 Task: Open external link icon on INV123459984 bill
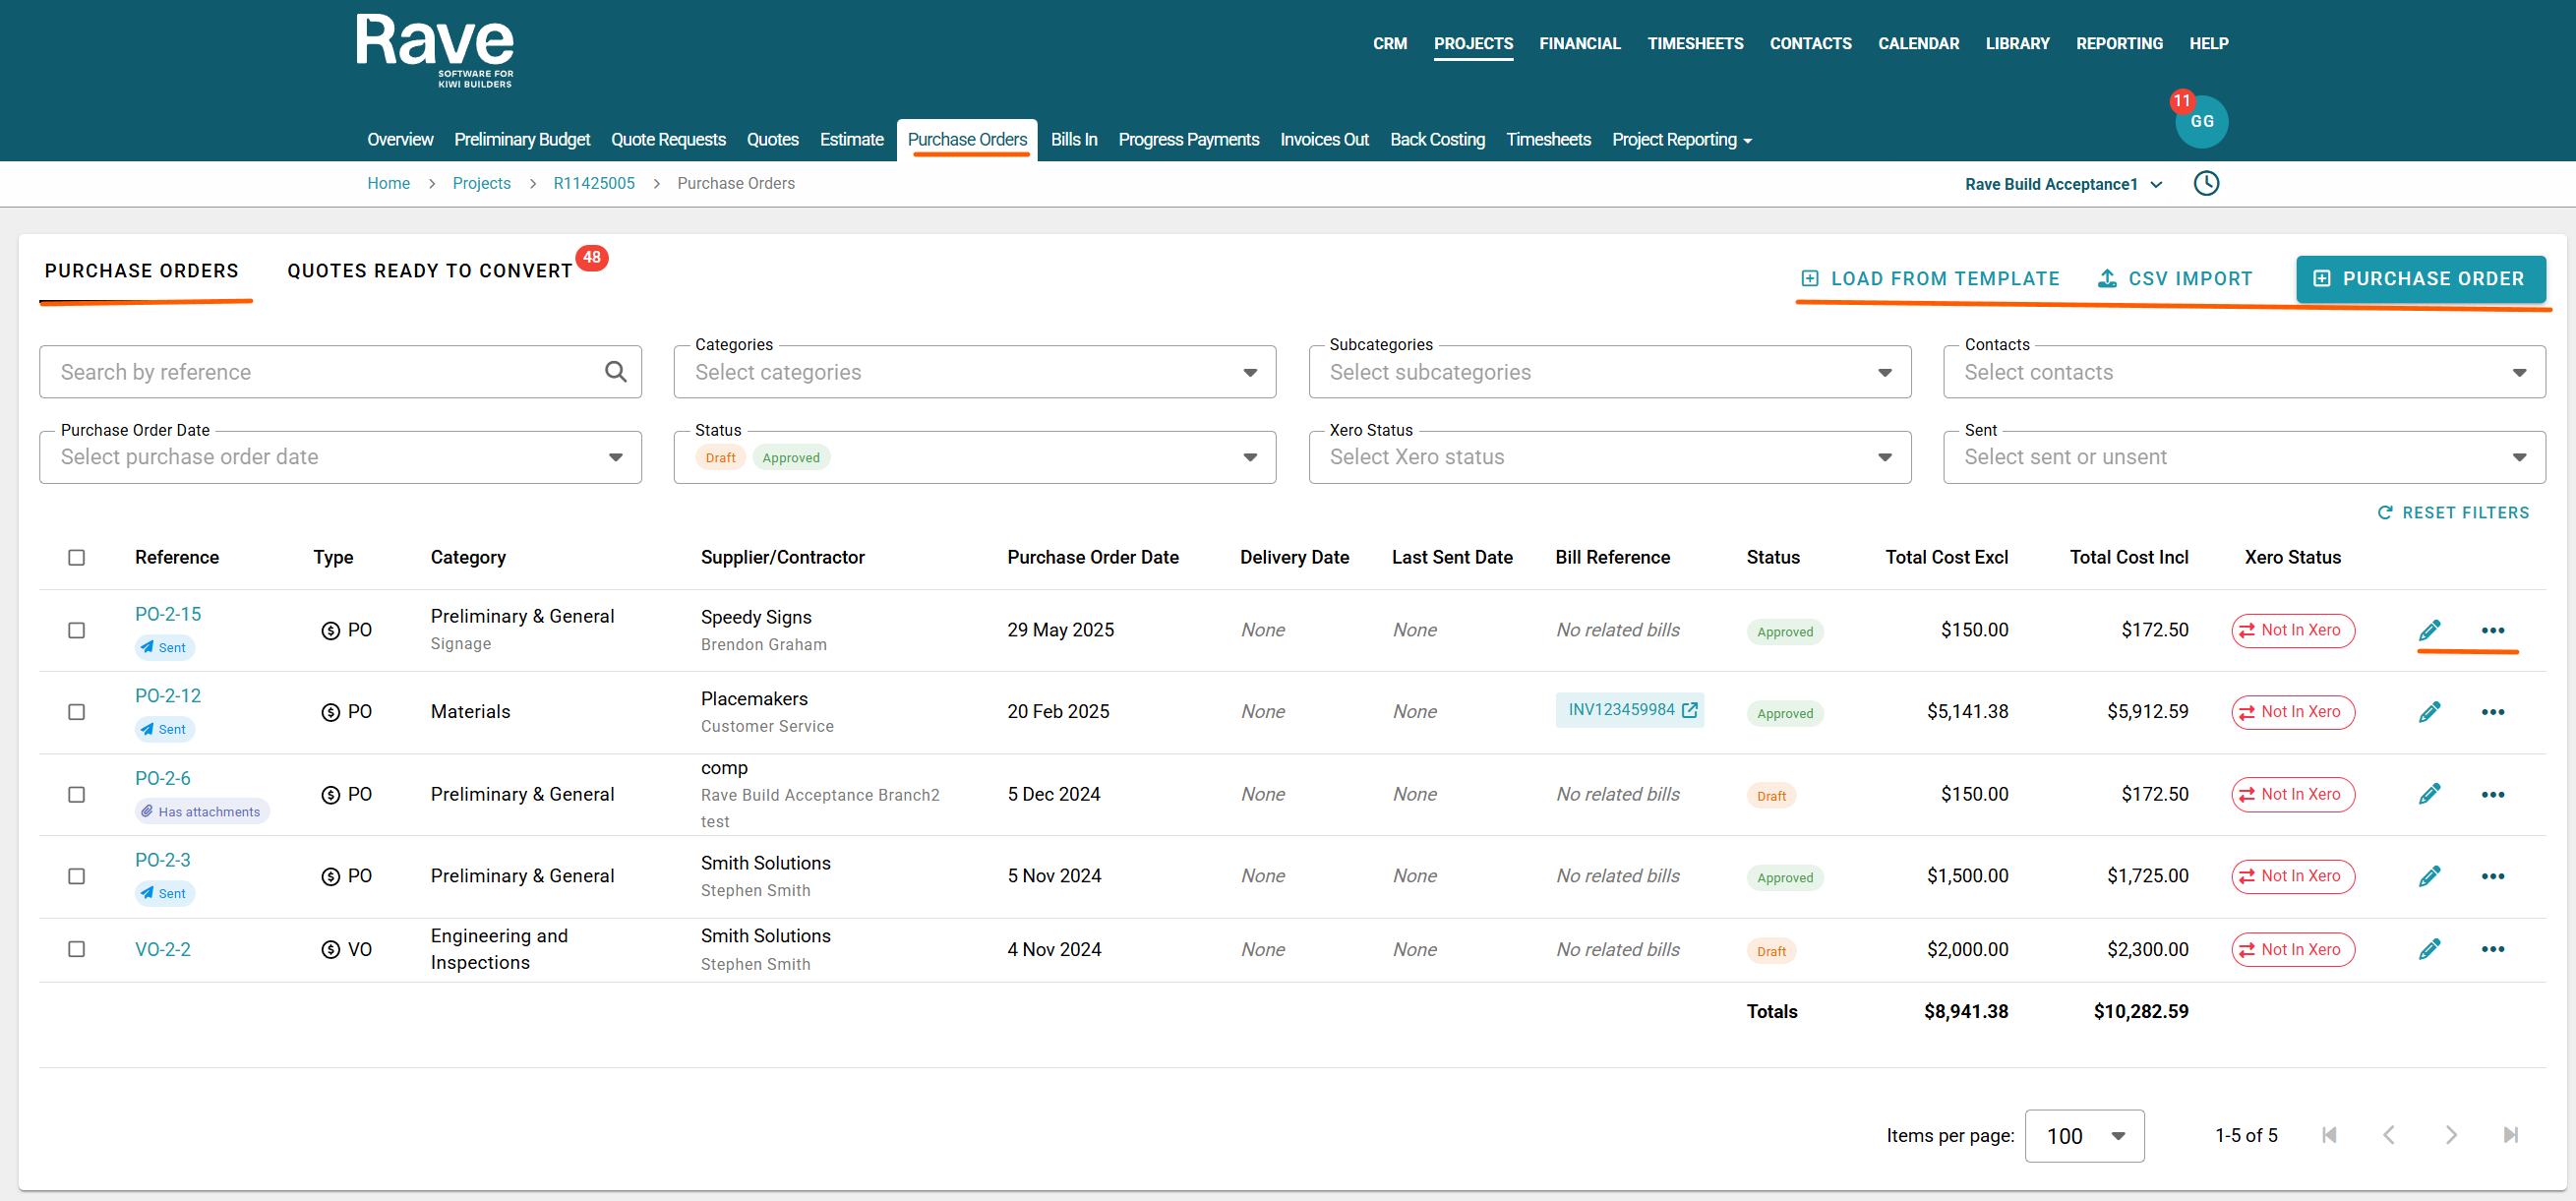tap(1690, 710)
